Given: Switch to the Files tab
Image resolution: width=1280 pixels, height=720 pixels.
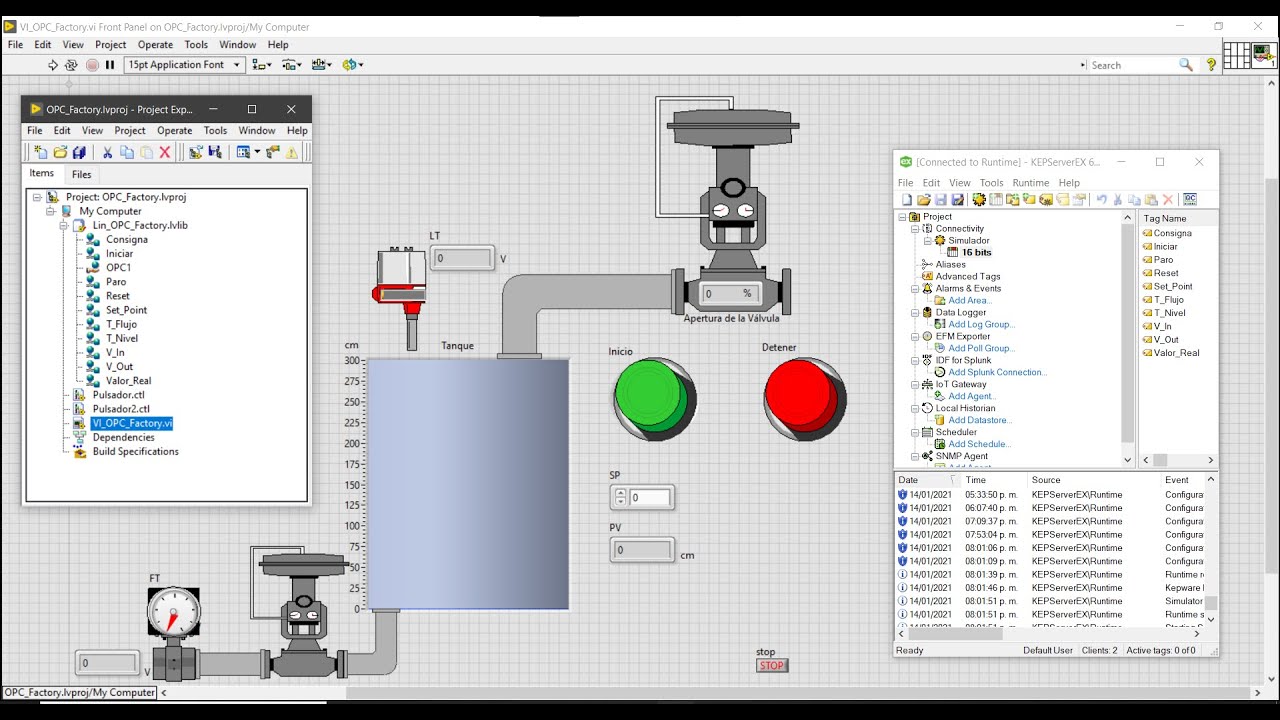Looking at the screenshot, I should click(x=82, y=174).
